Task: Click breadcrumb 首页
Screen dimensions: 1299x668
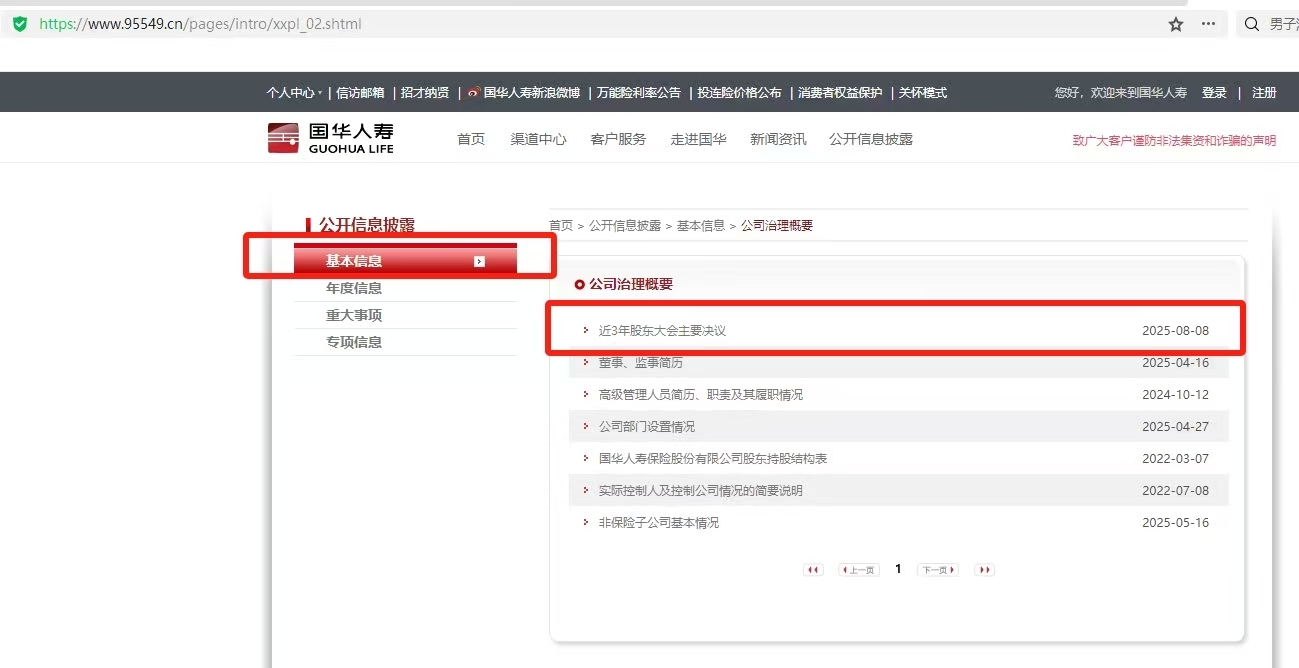Action: pyautogui.click(x=561, y=226)
